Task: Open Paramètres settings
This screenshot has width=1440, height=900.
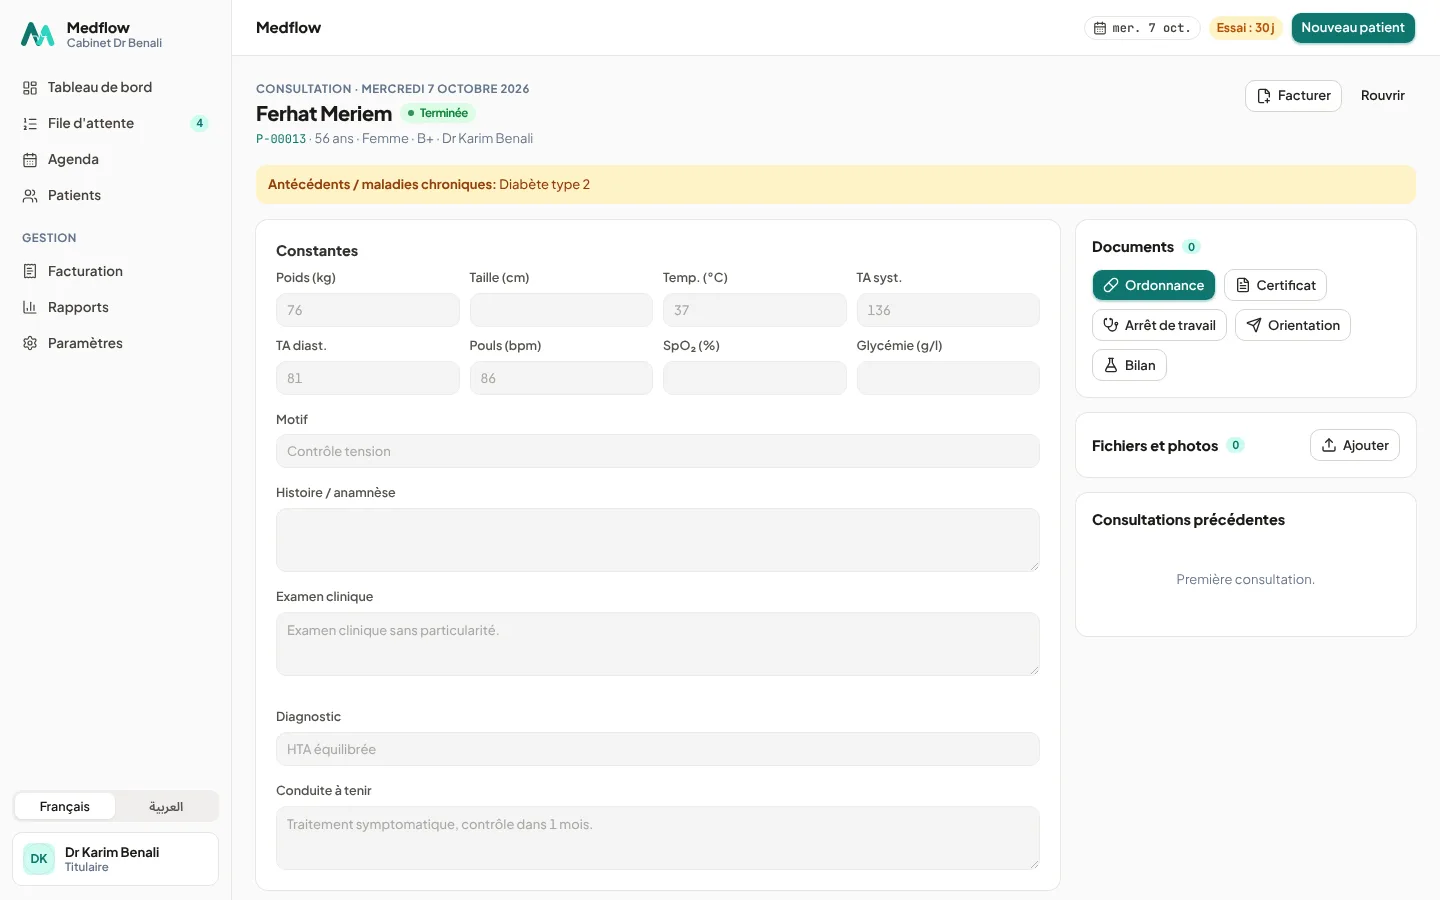Action: [x=115, y=343]
